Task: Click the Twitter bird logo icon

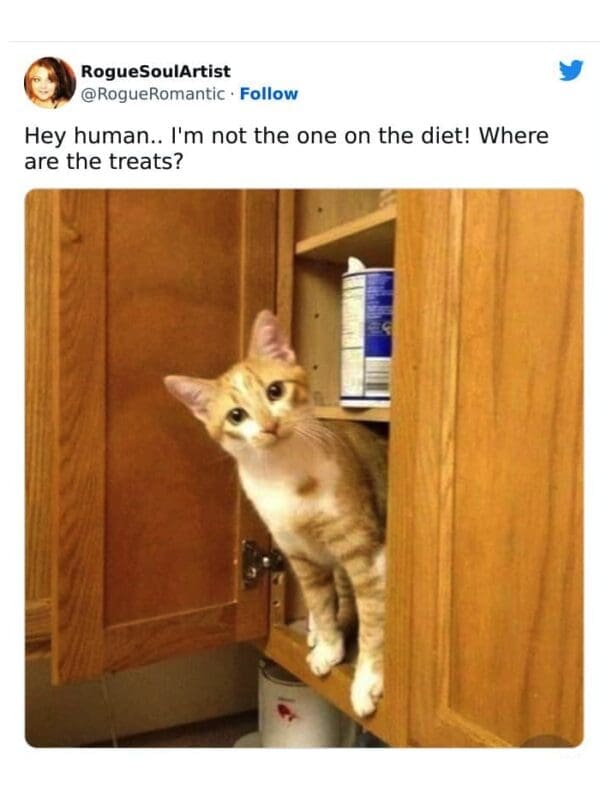Action: [571, 70]
